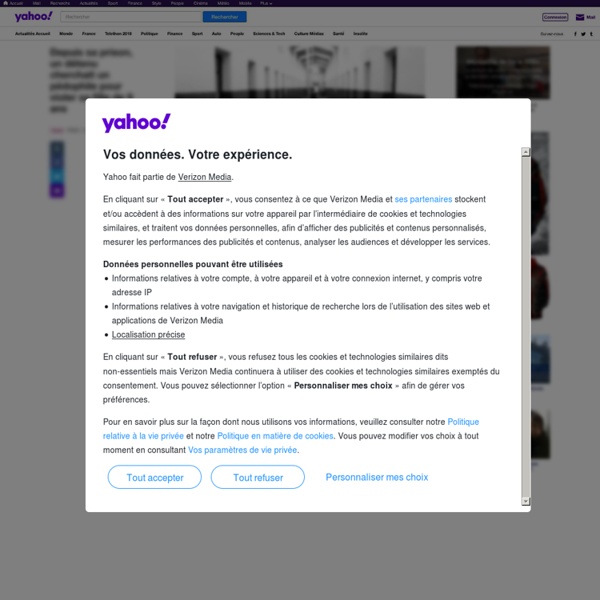This screenshot has height=600, width=600.
Task: Click the Tout accepter button
Action: click(155, 477)
